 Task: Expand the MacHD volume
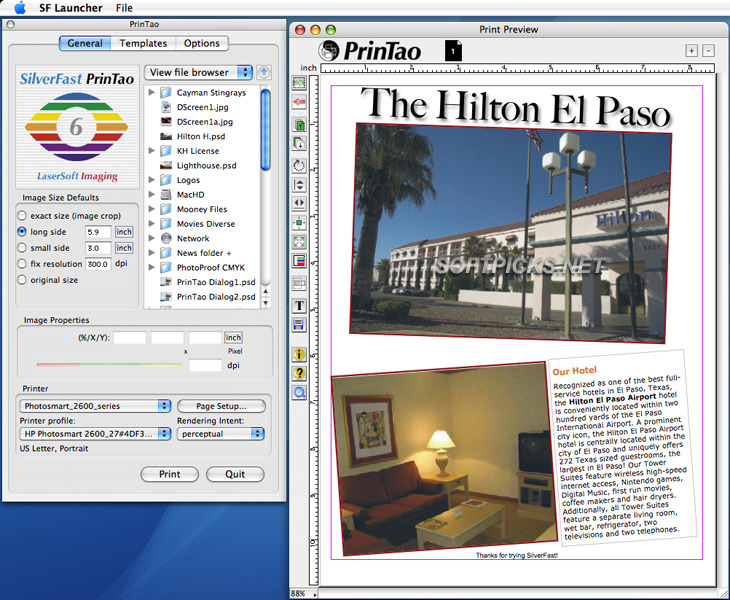click(x=151, y=195)
